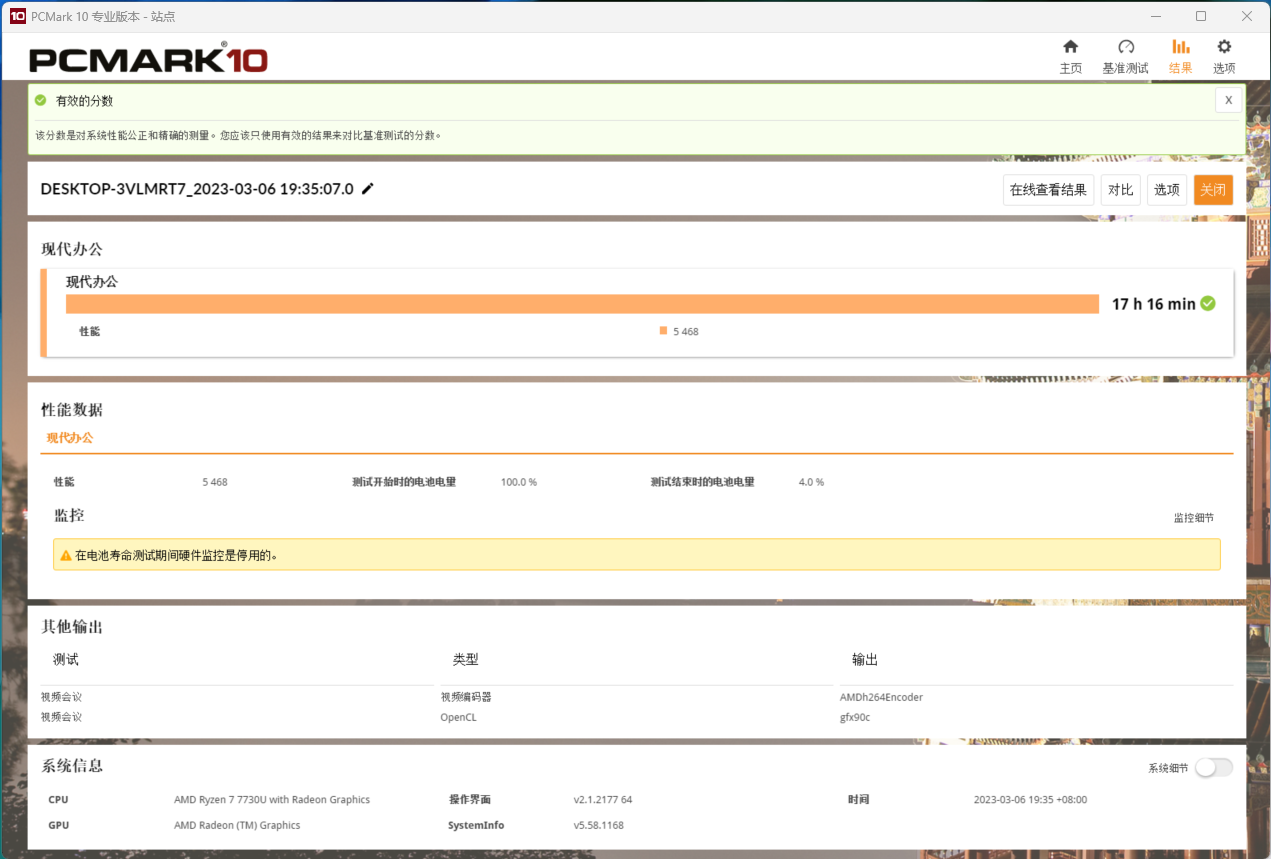Click the green validity check next to 17 h 16 min
The image size is (1271, 859).
[x=1208, y=303]
